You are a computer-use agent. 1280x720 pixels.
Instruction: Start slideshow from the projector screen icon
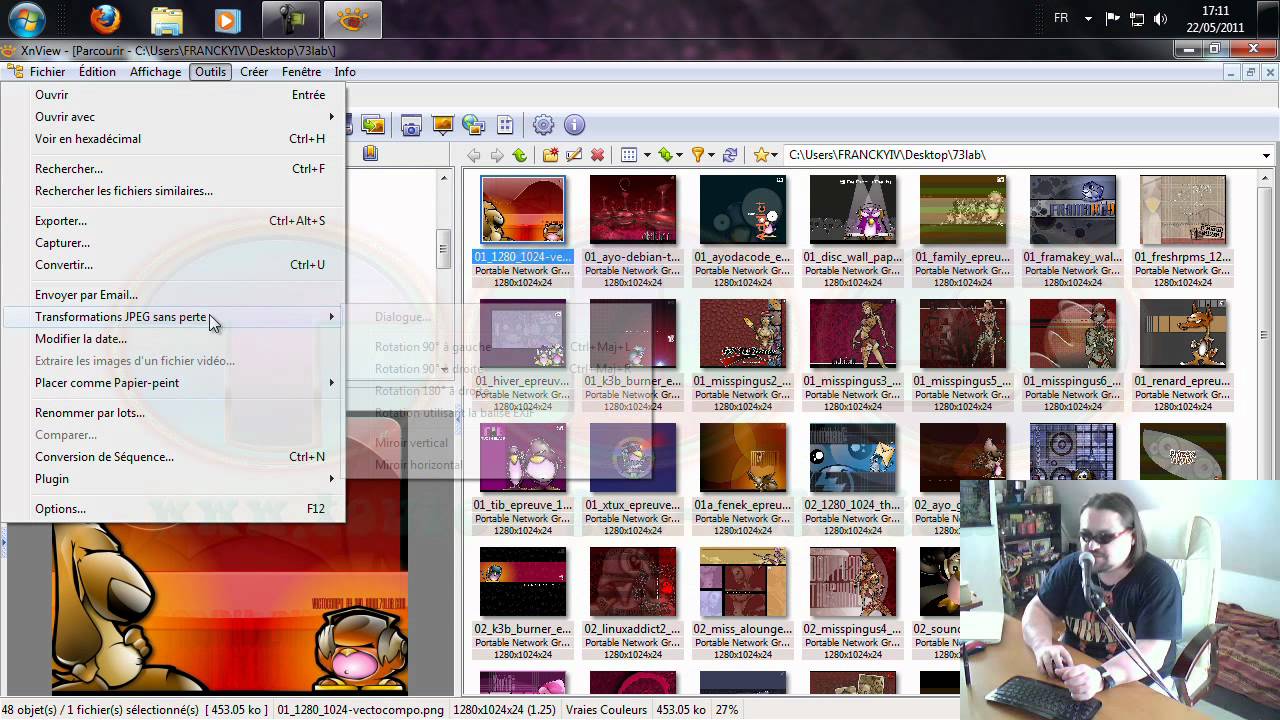442,125
